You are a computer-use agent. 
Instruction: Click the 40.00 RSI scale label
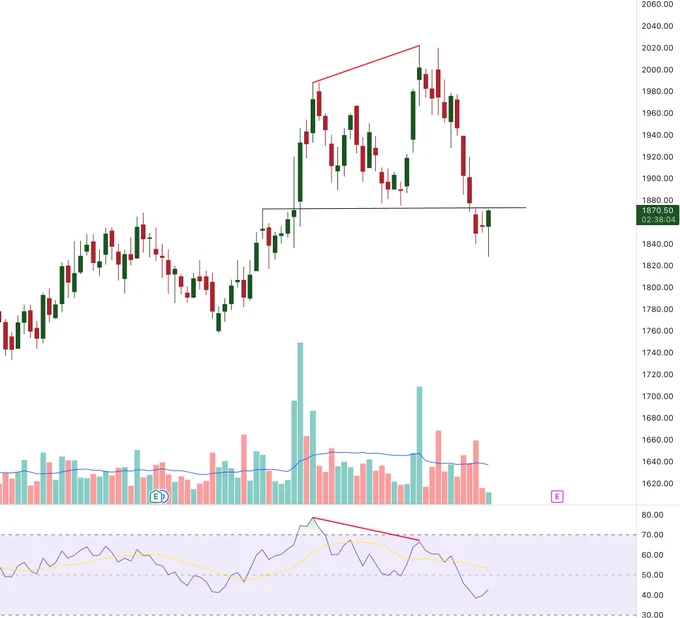point(652,595)
